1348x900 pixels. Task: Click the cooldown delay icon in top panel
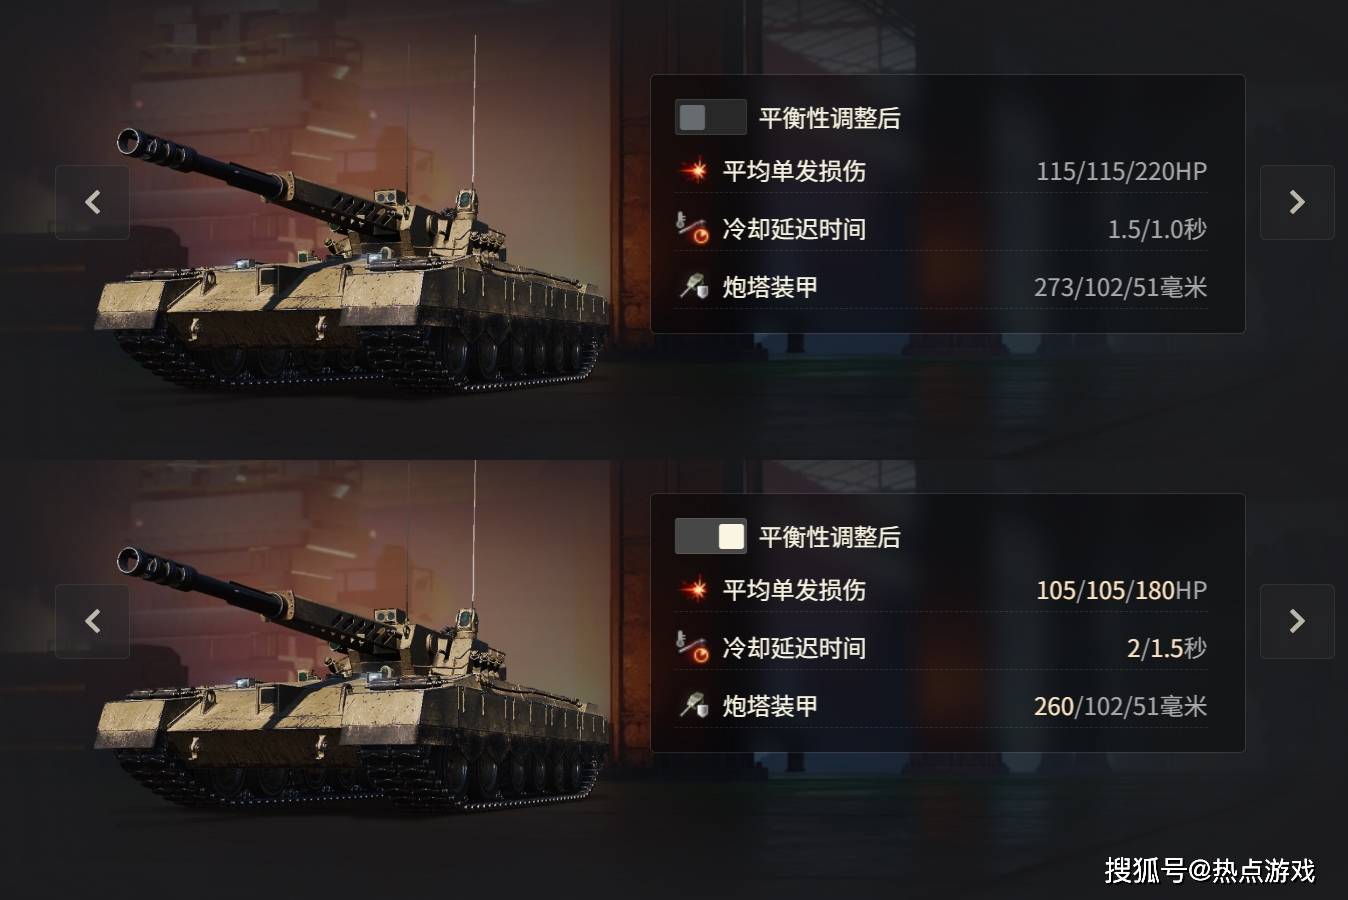tap(693, 228)
